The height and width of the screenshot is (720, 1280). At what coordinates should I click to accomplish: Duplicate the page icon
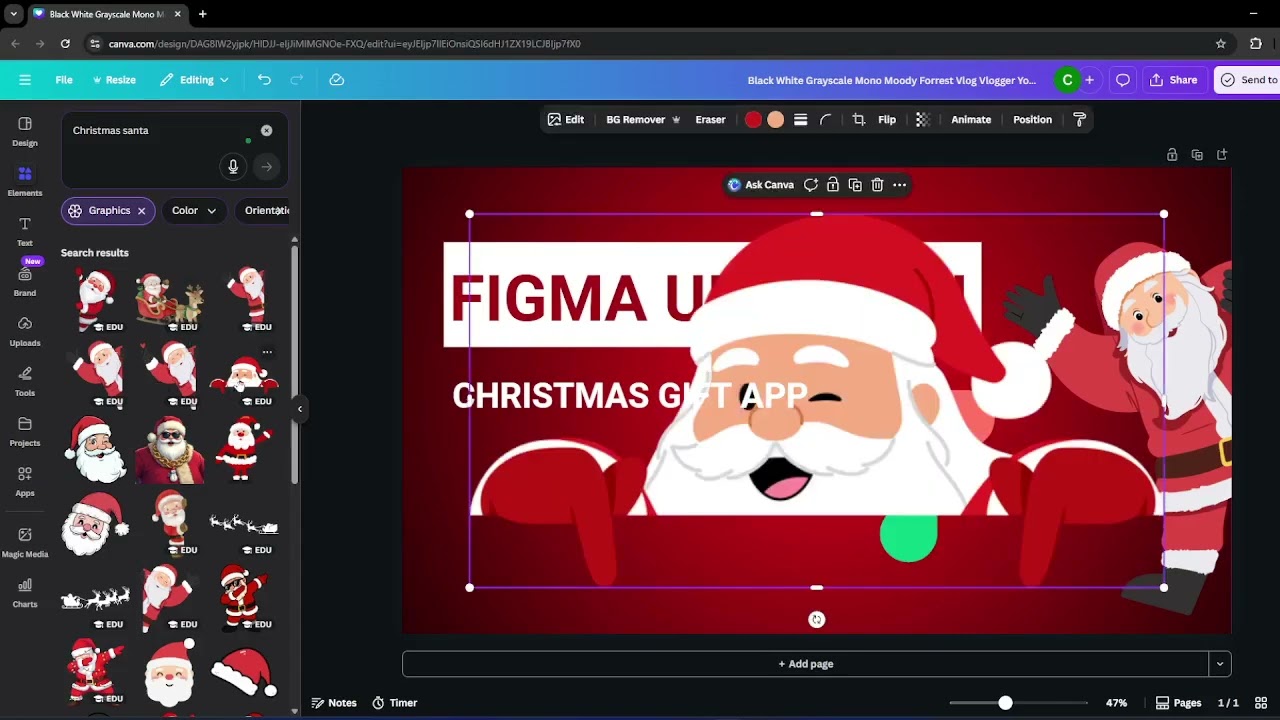[1197, 155]
